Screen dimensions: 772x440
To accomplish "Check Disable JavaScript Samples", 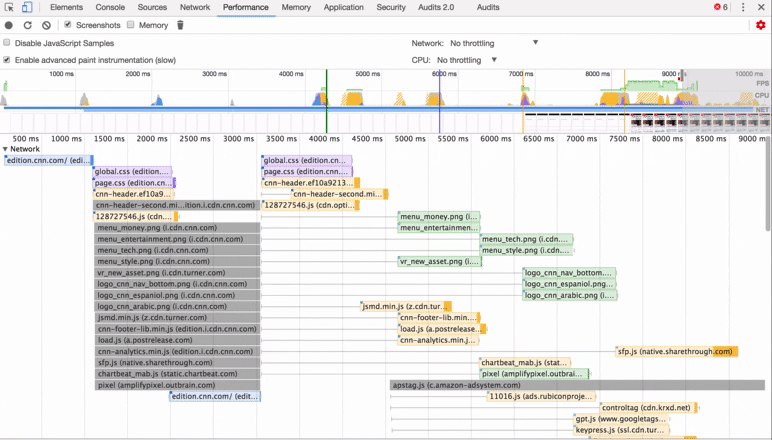I will (6, 43).
